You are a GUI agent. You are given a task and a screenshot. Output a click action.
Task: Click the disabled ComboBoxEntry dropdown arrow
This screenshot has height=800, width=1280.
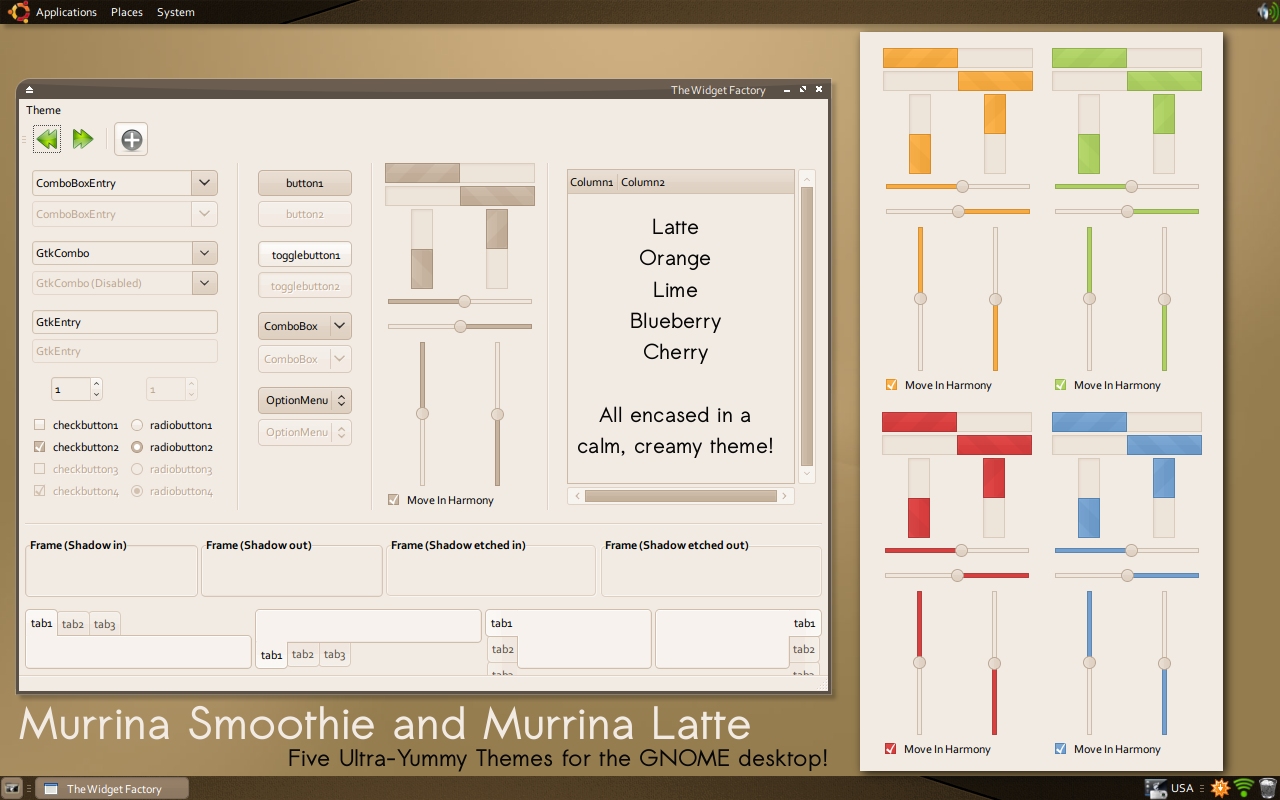[204, 214]
